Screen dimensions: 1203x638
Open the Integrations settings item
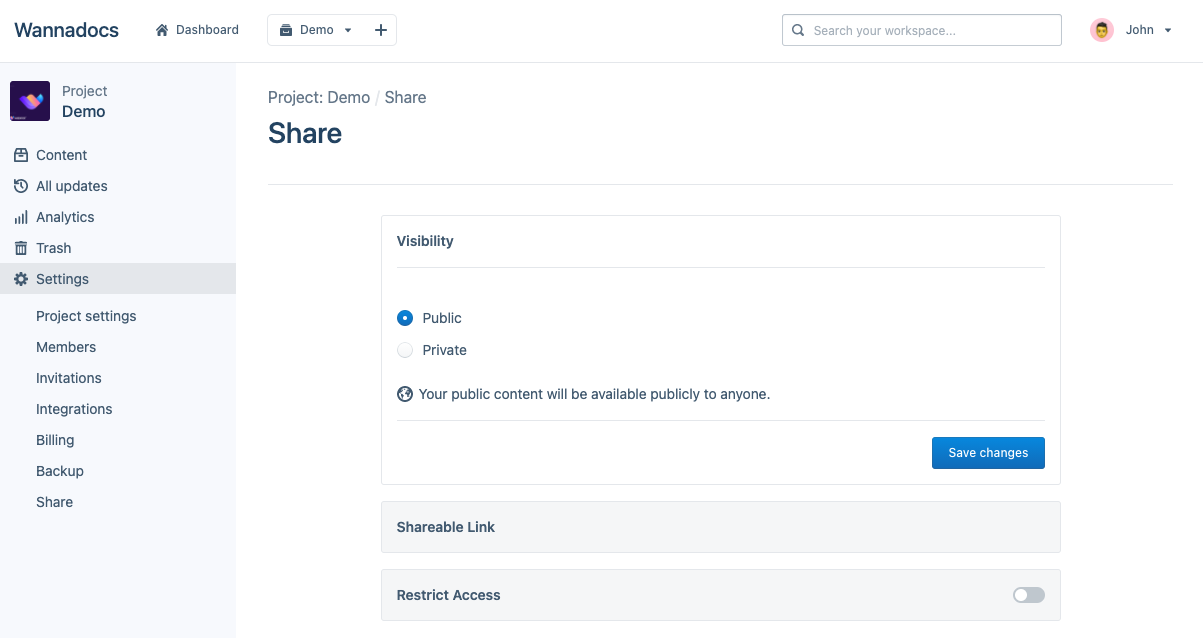tap(74, 409)
